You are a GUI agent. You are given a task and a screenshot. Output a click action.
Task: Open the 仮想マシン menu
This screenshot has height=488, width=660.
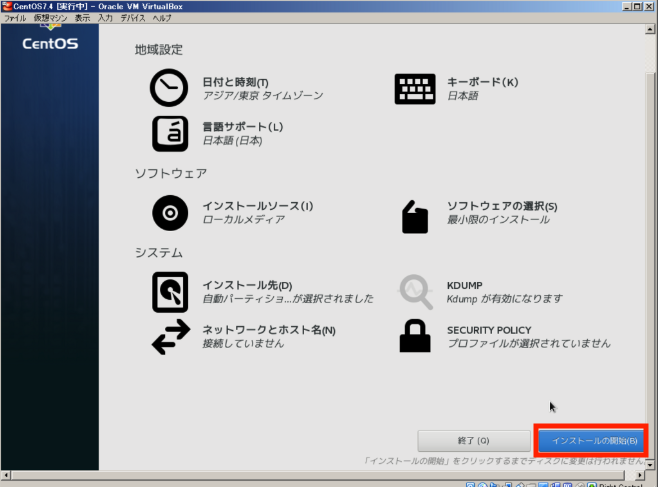[51, 18]
